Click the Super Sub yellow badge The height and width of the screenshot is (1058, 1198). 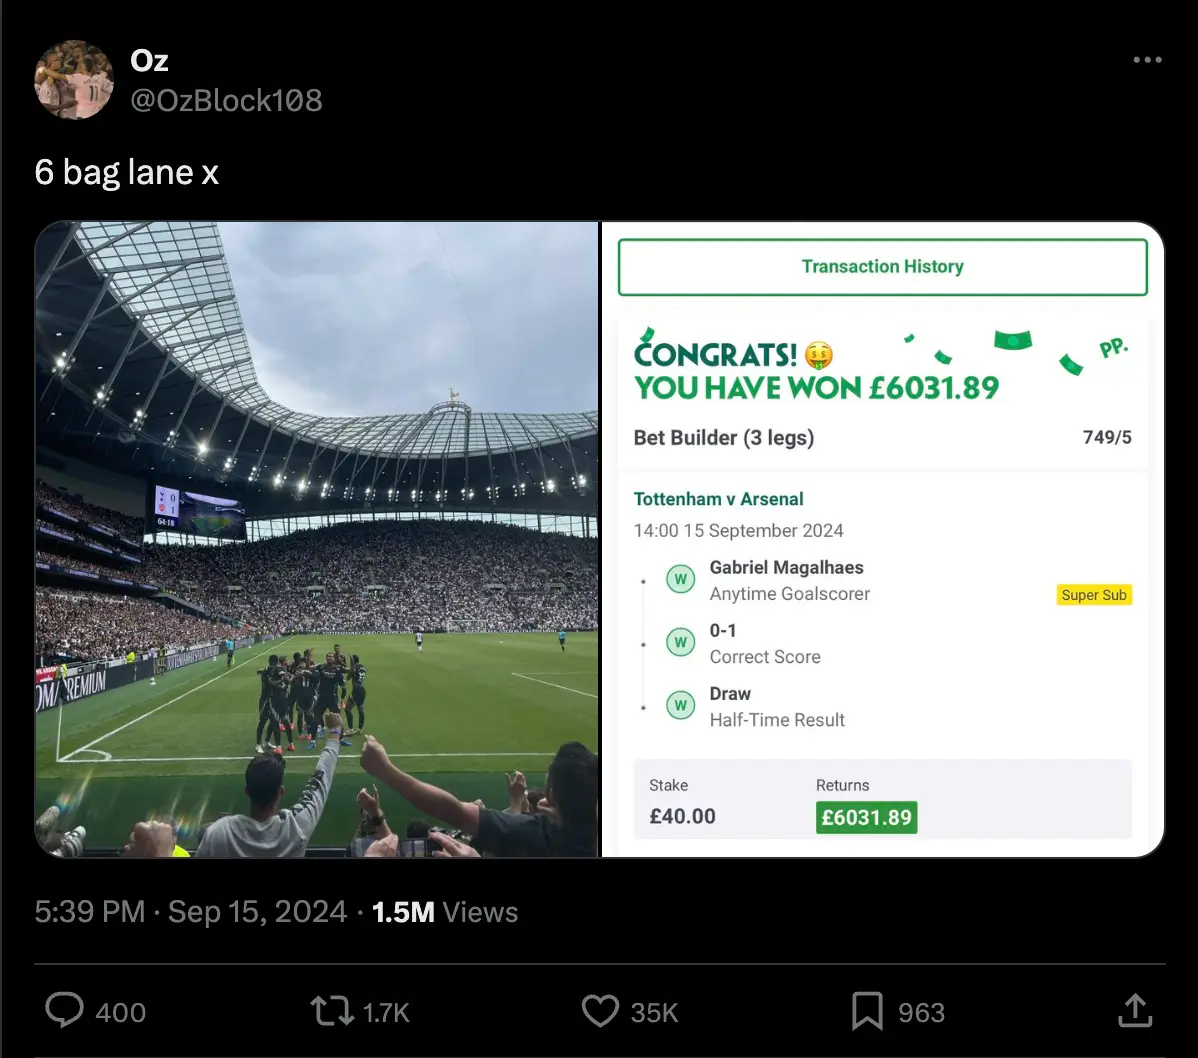[1094, 595]
